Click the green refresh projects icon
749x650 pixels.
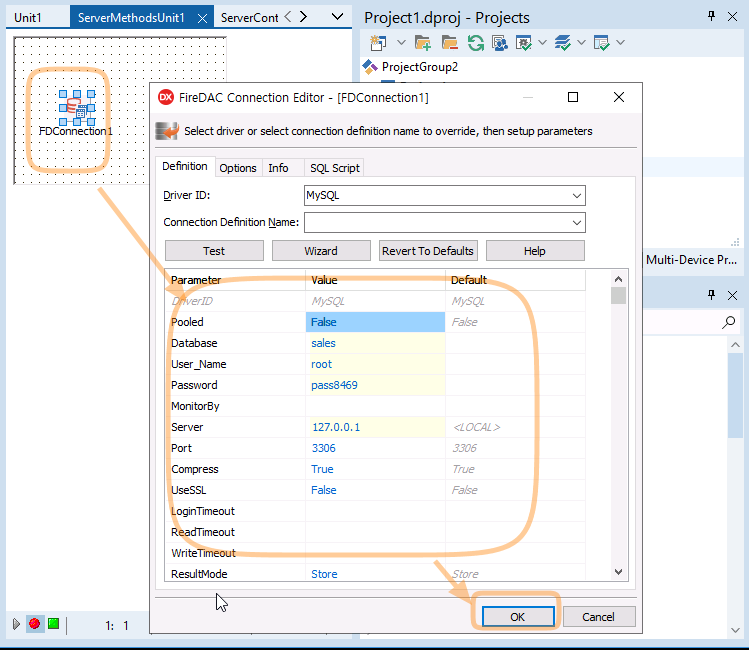[x=475, y=43]
